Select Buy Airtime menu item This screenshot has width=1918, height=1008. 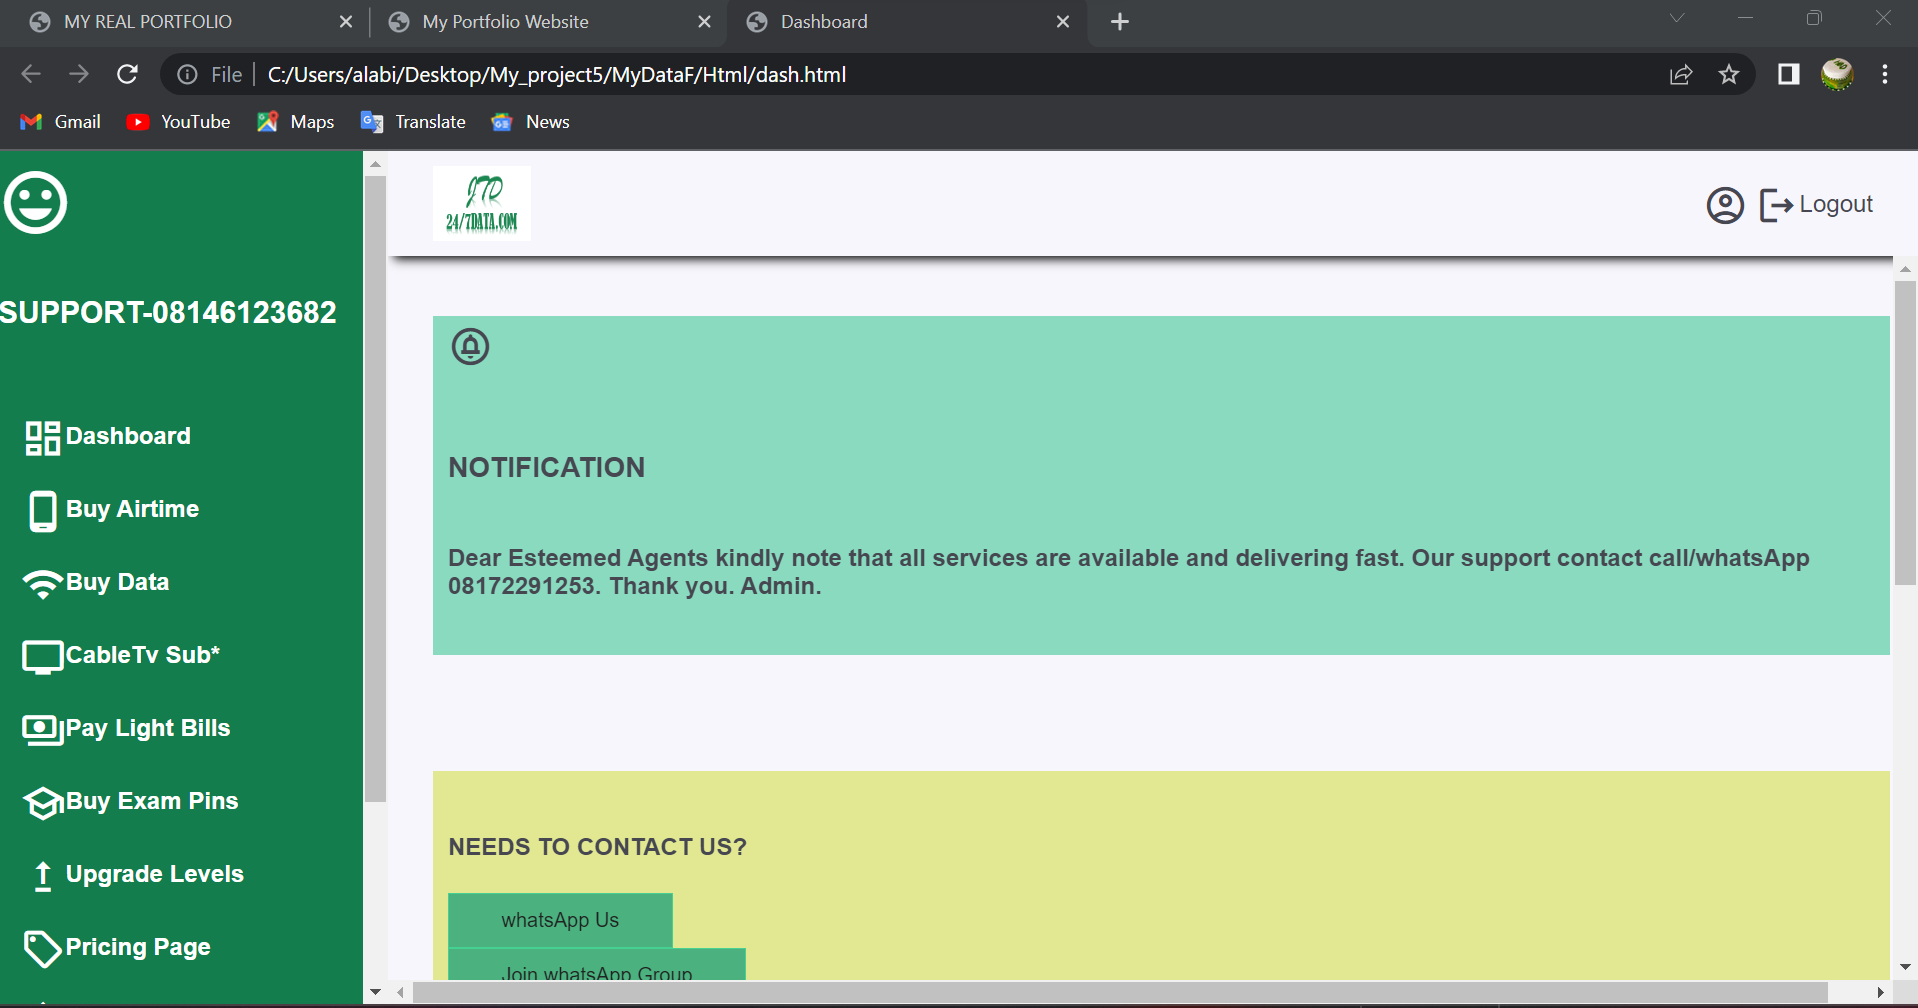pos(132,509)
